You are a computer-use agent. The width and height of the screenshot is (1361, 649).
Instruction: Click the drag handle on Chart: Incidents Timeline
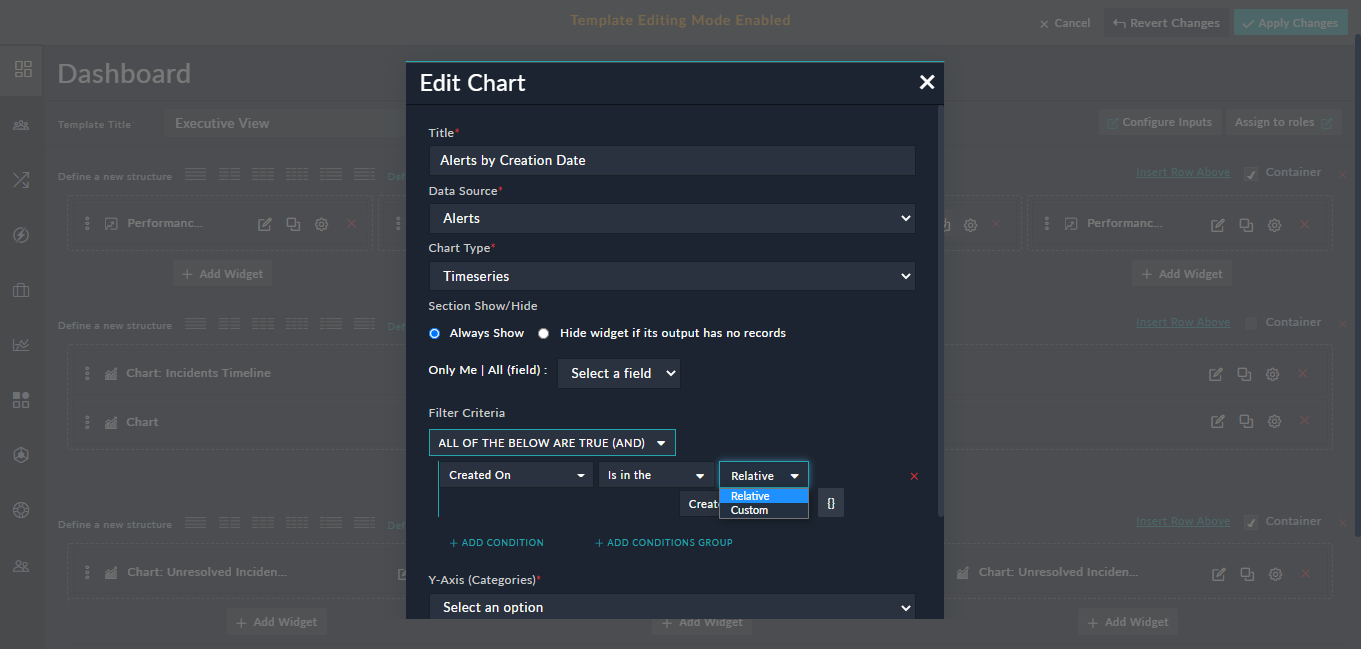86,373
